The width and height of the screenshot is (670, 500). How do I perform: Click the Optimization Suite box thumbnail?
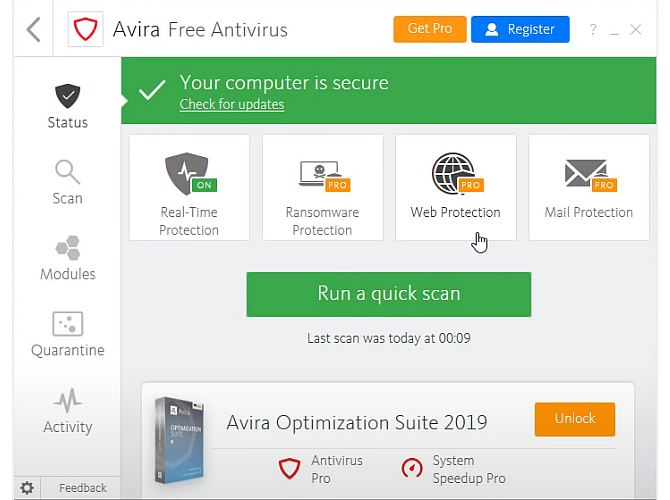click(x=182, y=440)
